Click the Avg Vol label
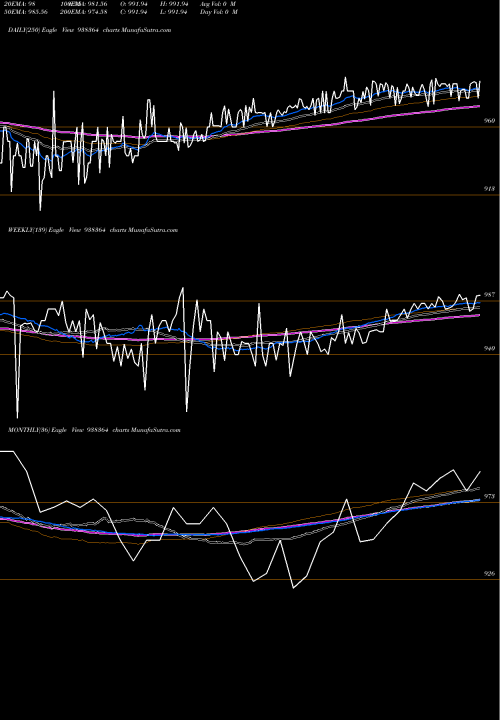This screenshot has width=500, height=720. click(x=218, y=4)
